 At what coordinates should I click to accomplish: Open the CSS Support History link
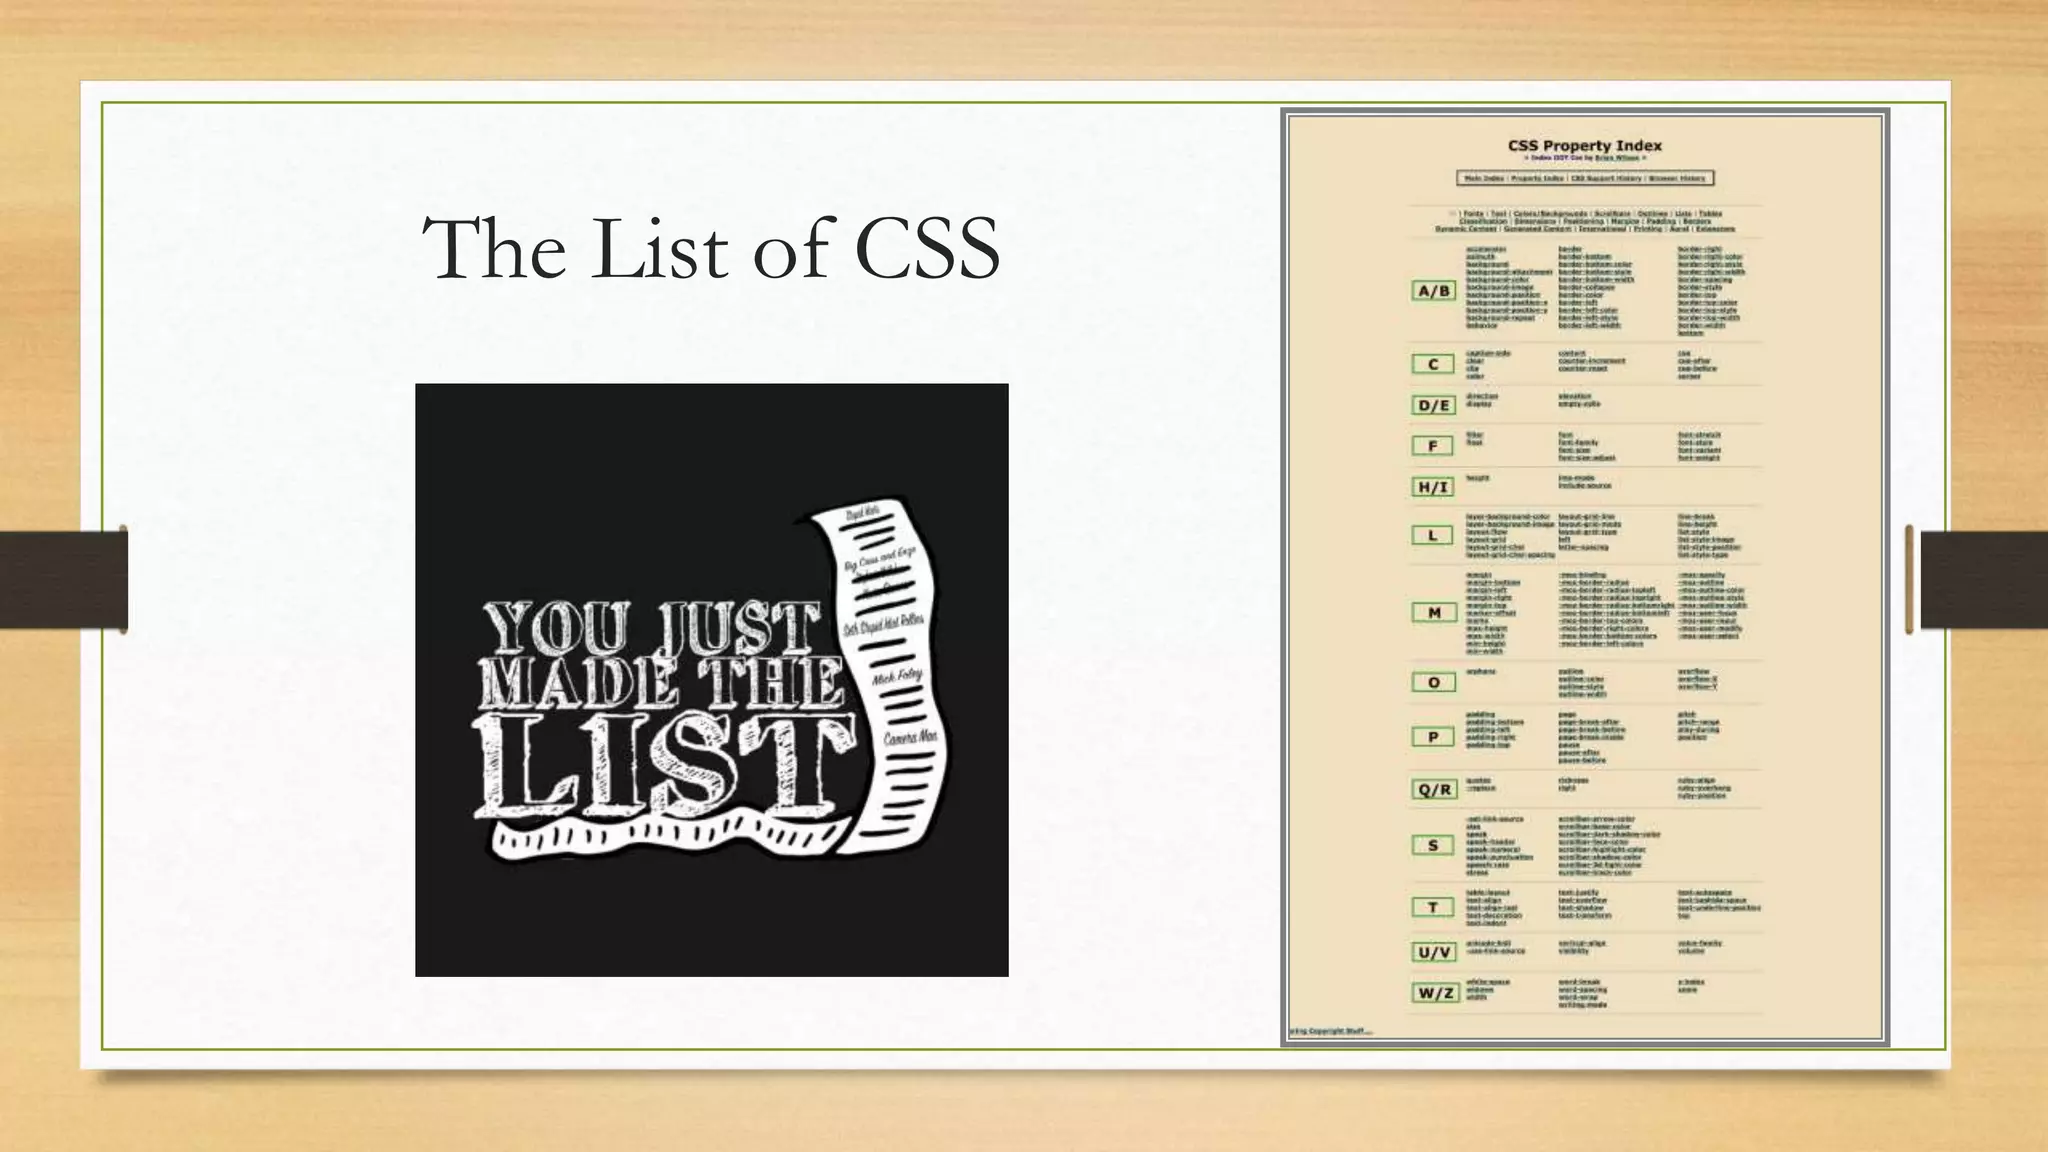point(1606,178)
